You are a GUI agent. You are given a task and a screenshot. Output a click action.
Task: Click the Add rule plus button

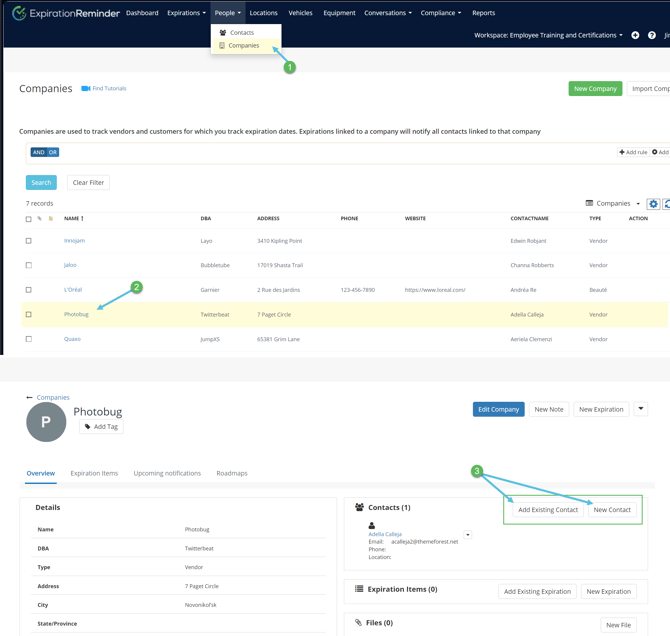tap(633, 152)
